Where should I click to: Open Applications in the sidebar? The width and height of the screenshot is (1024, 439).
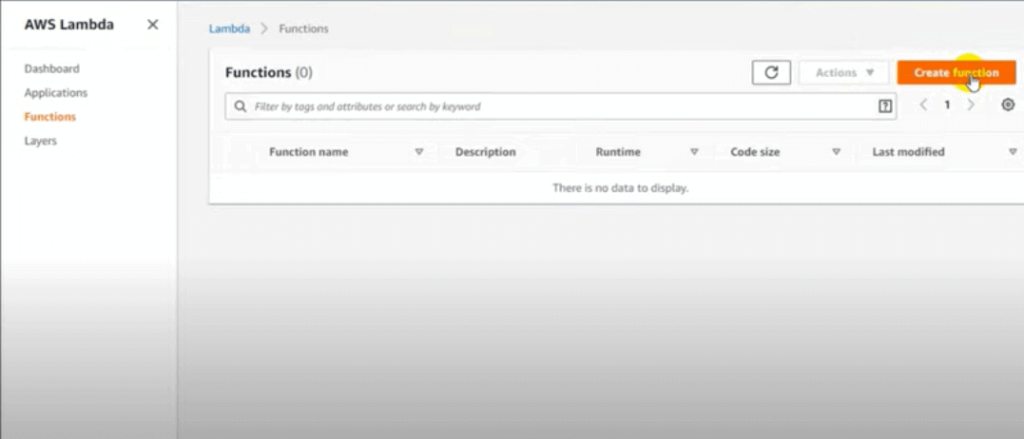tap(56, 93)
